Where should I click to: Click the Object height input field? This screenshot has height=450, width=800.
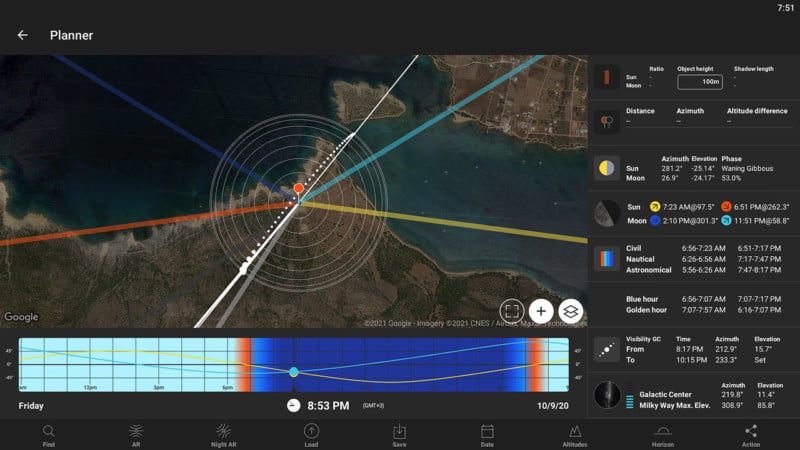(700, 81)
